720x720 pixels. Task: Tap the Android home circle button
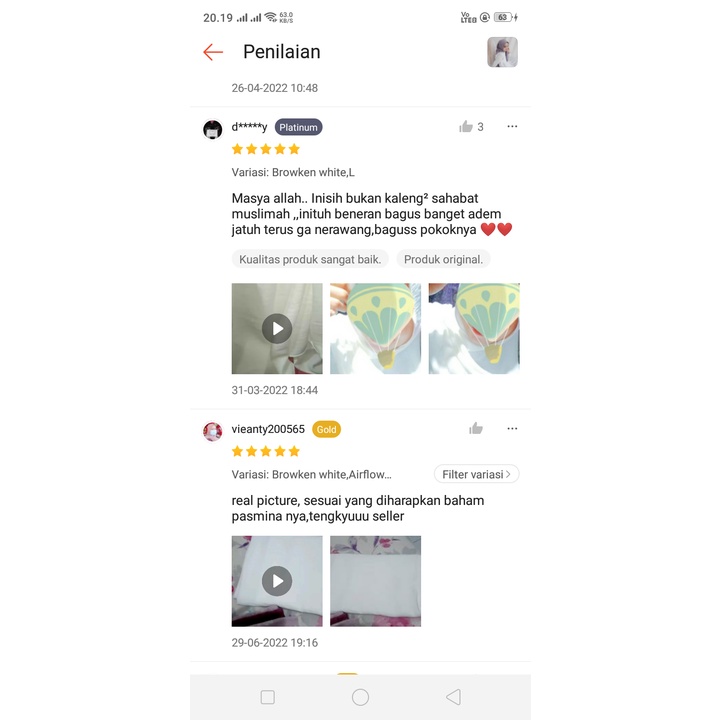pos(360,697)
